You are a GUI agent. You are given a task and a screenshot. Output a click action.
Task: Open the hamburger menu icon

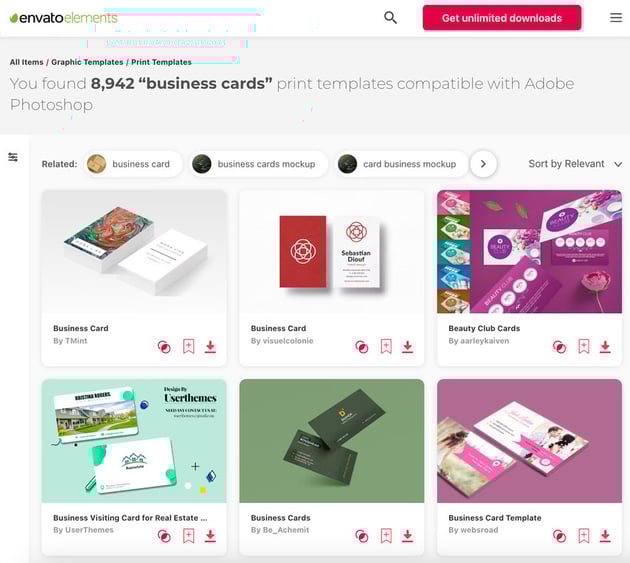(x=616, y=18)
